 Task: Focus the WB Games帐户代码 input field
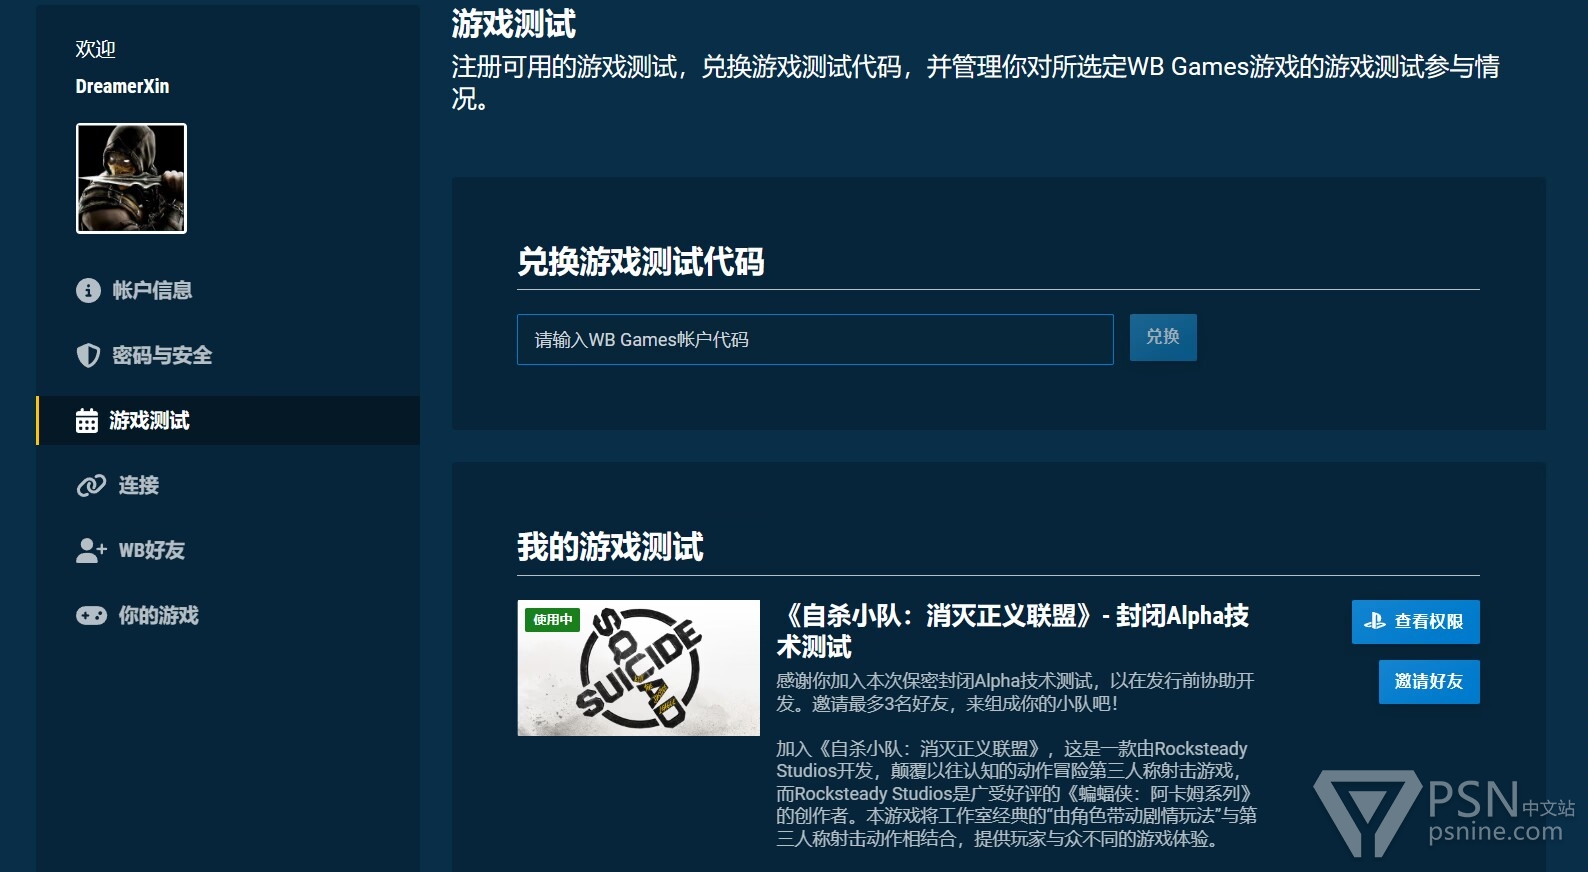click(815, 339)
